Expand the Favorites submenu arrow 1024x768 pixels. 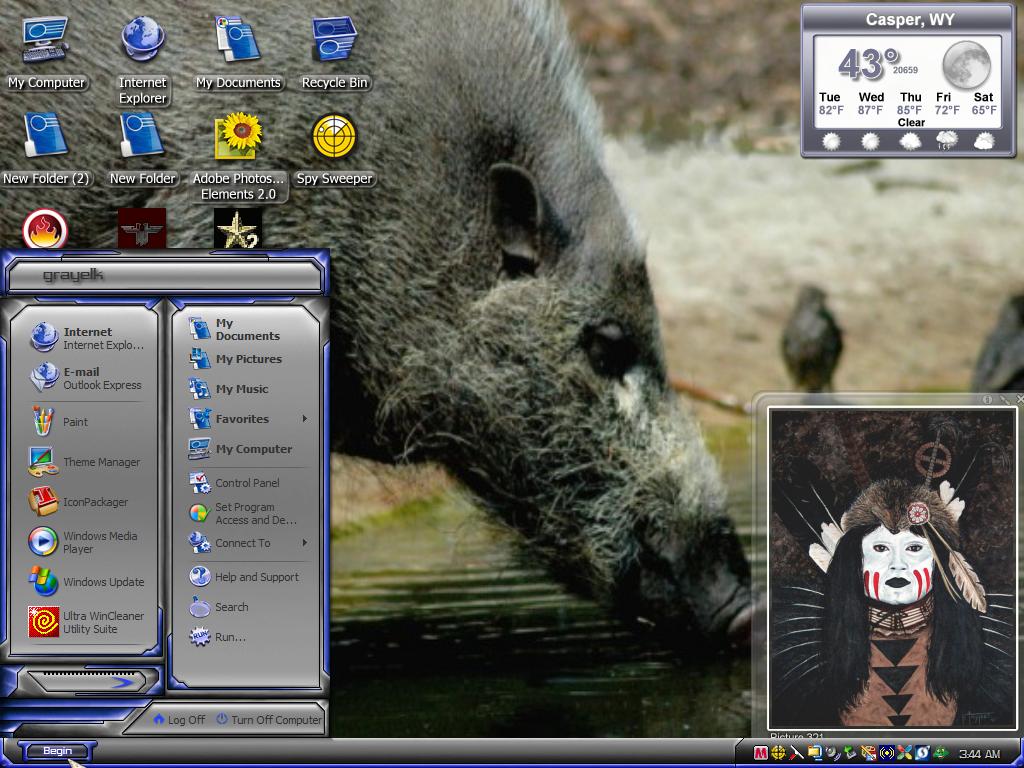[x=304, y=419]
